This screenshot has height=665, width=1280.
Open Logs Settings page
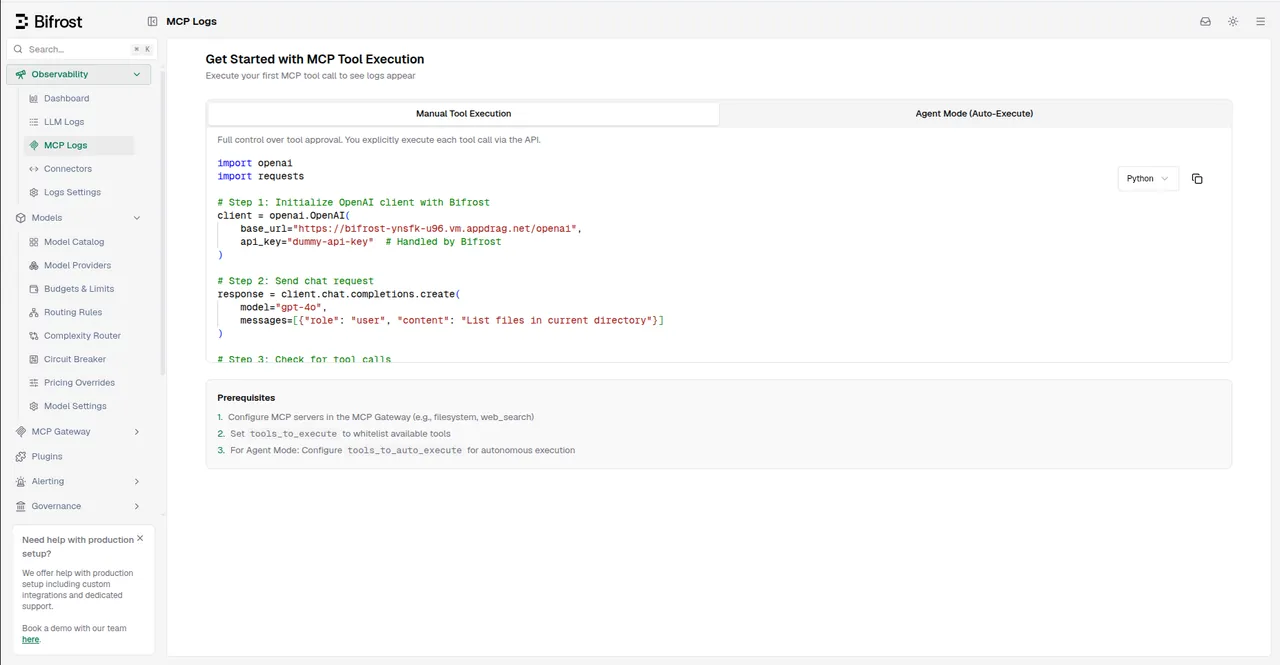(x=72, y=192)
